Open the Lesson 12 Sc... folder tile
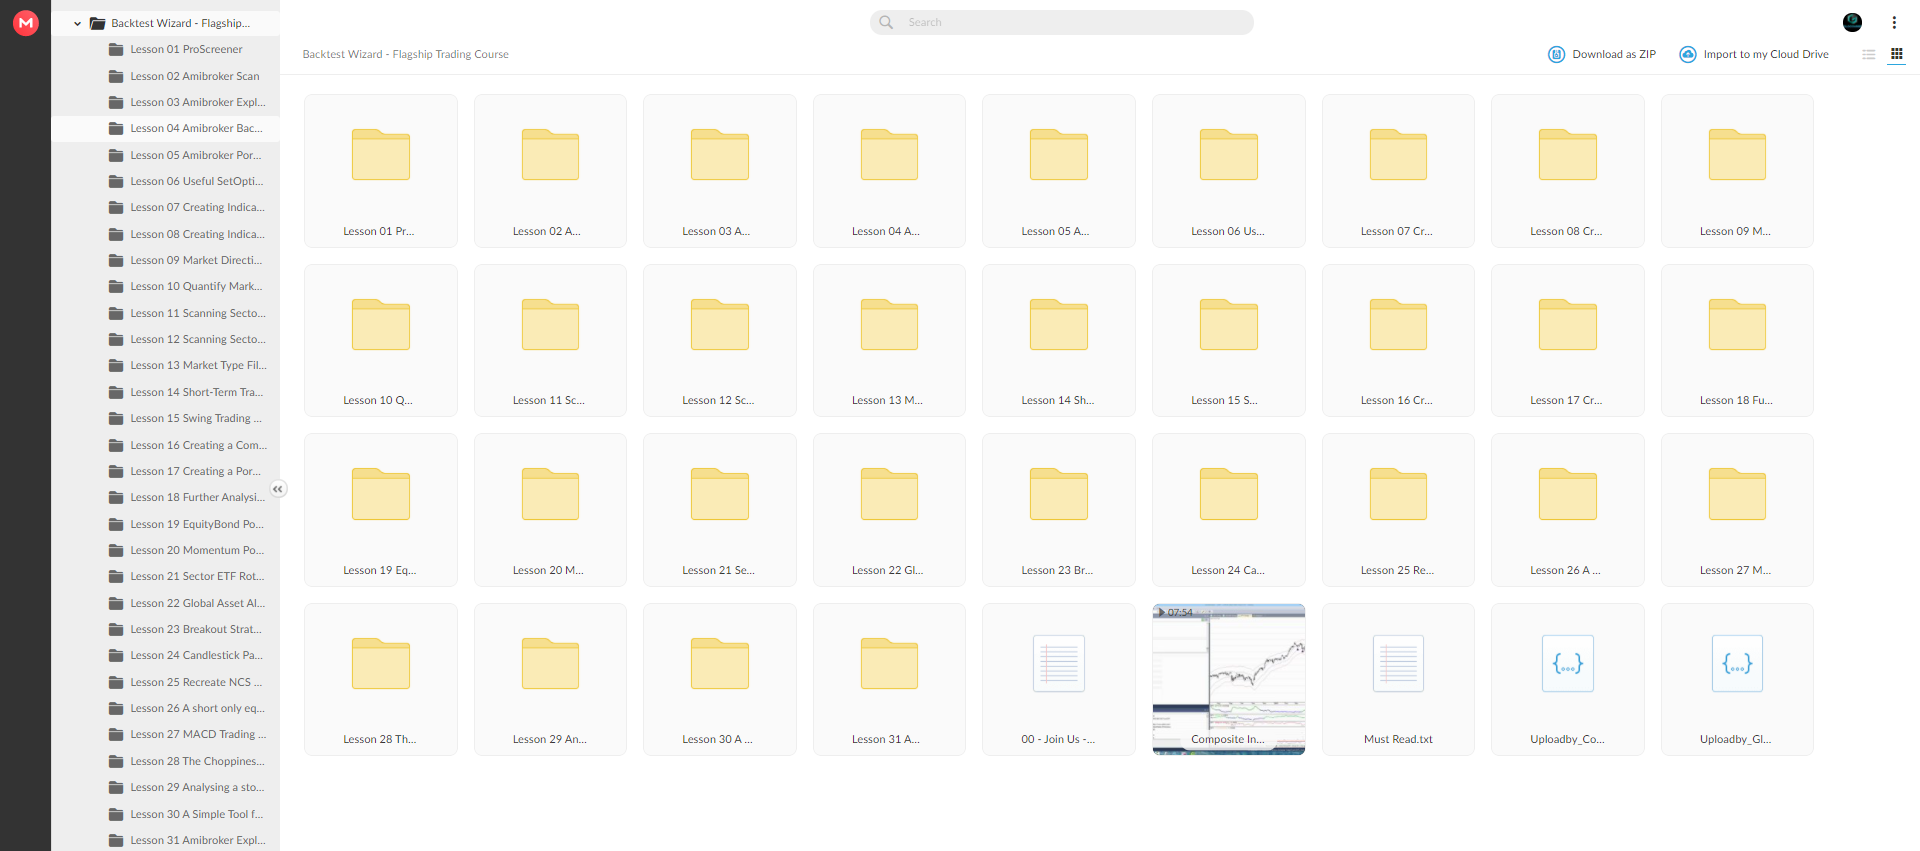This screenshot has width=1920, height=851. point(720,340)
